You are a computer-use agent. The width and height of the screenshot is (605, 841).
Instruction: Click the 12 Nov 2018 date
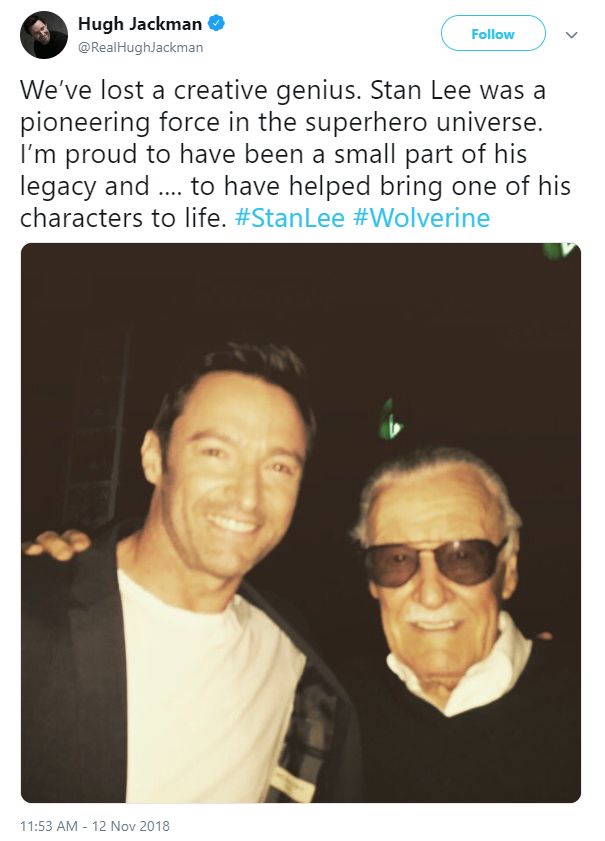click(134, 826)
